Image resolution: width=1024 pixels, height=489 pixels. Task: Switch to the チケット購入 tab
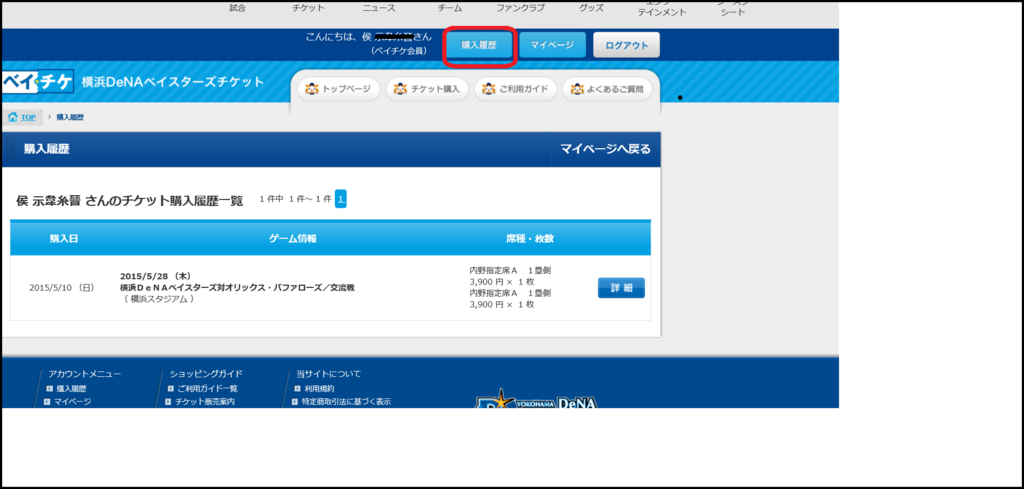[427, 89]
